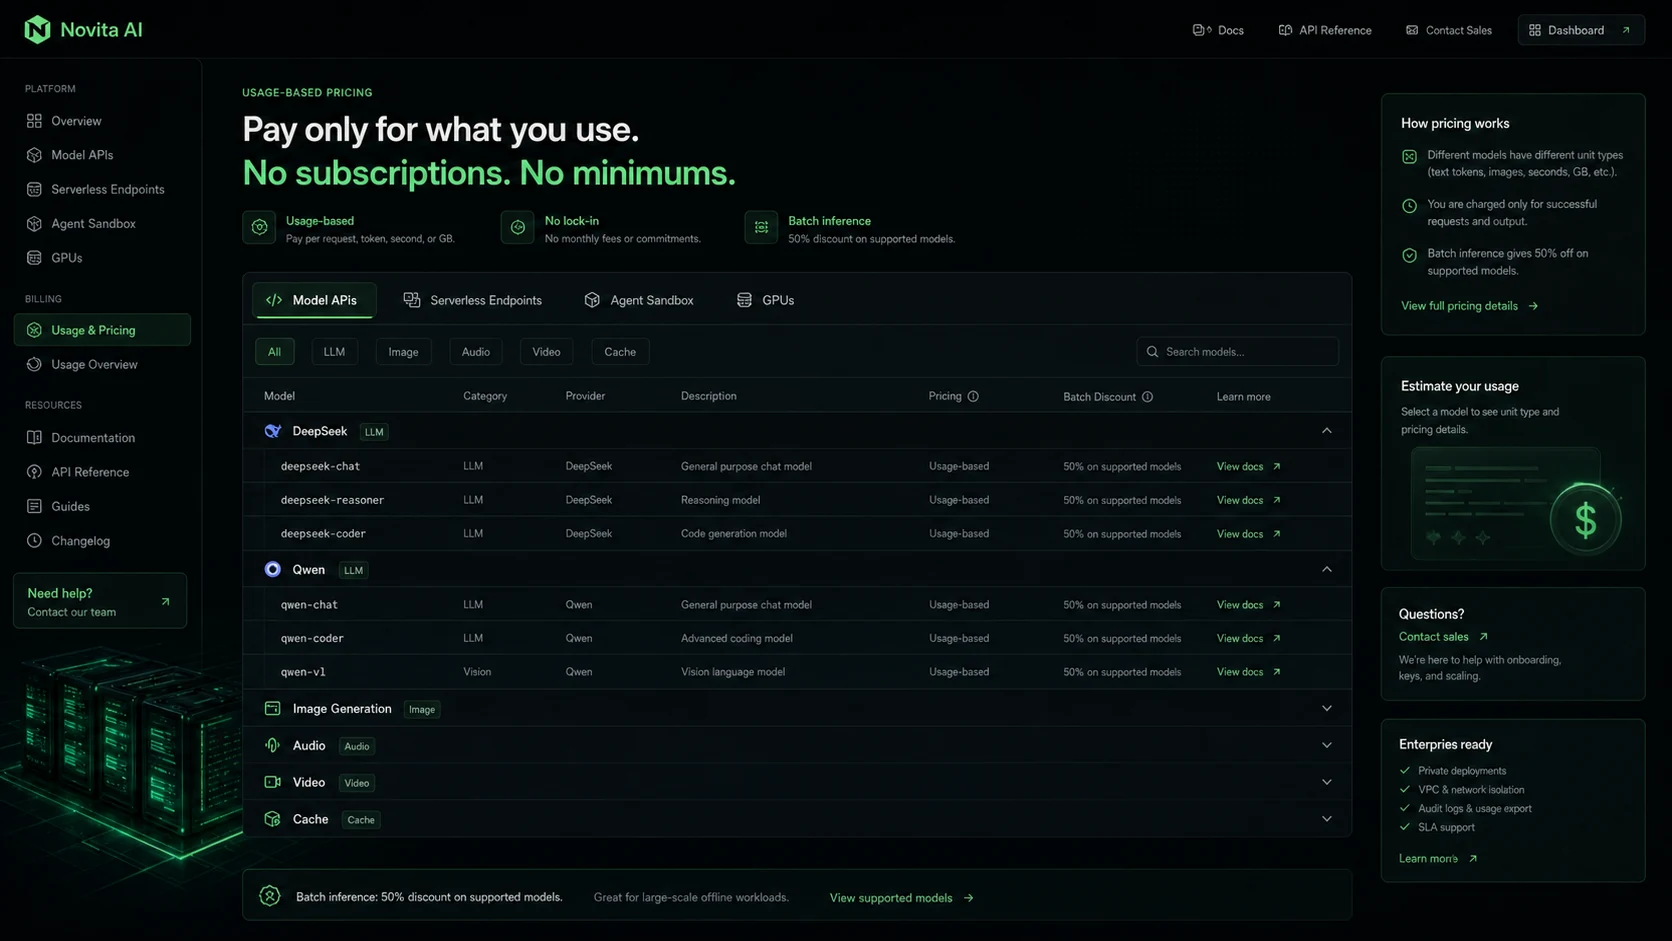Click the Batch Discount info icon
The height and width of the screenshot is (941, 1672).
tap(1148, 397)
